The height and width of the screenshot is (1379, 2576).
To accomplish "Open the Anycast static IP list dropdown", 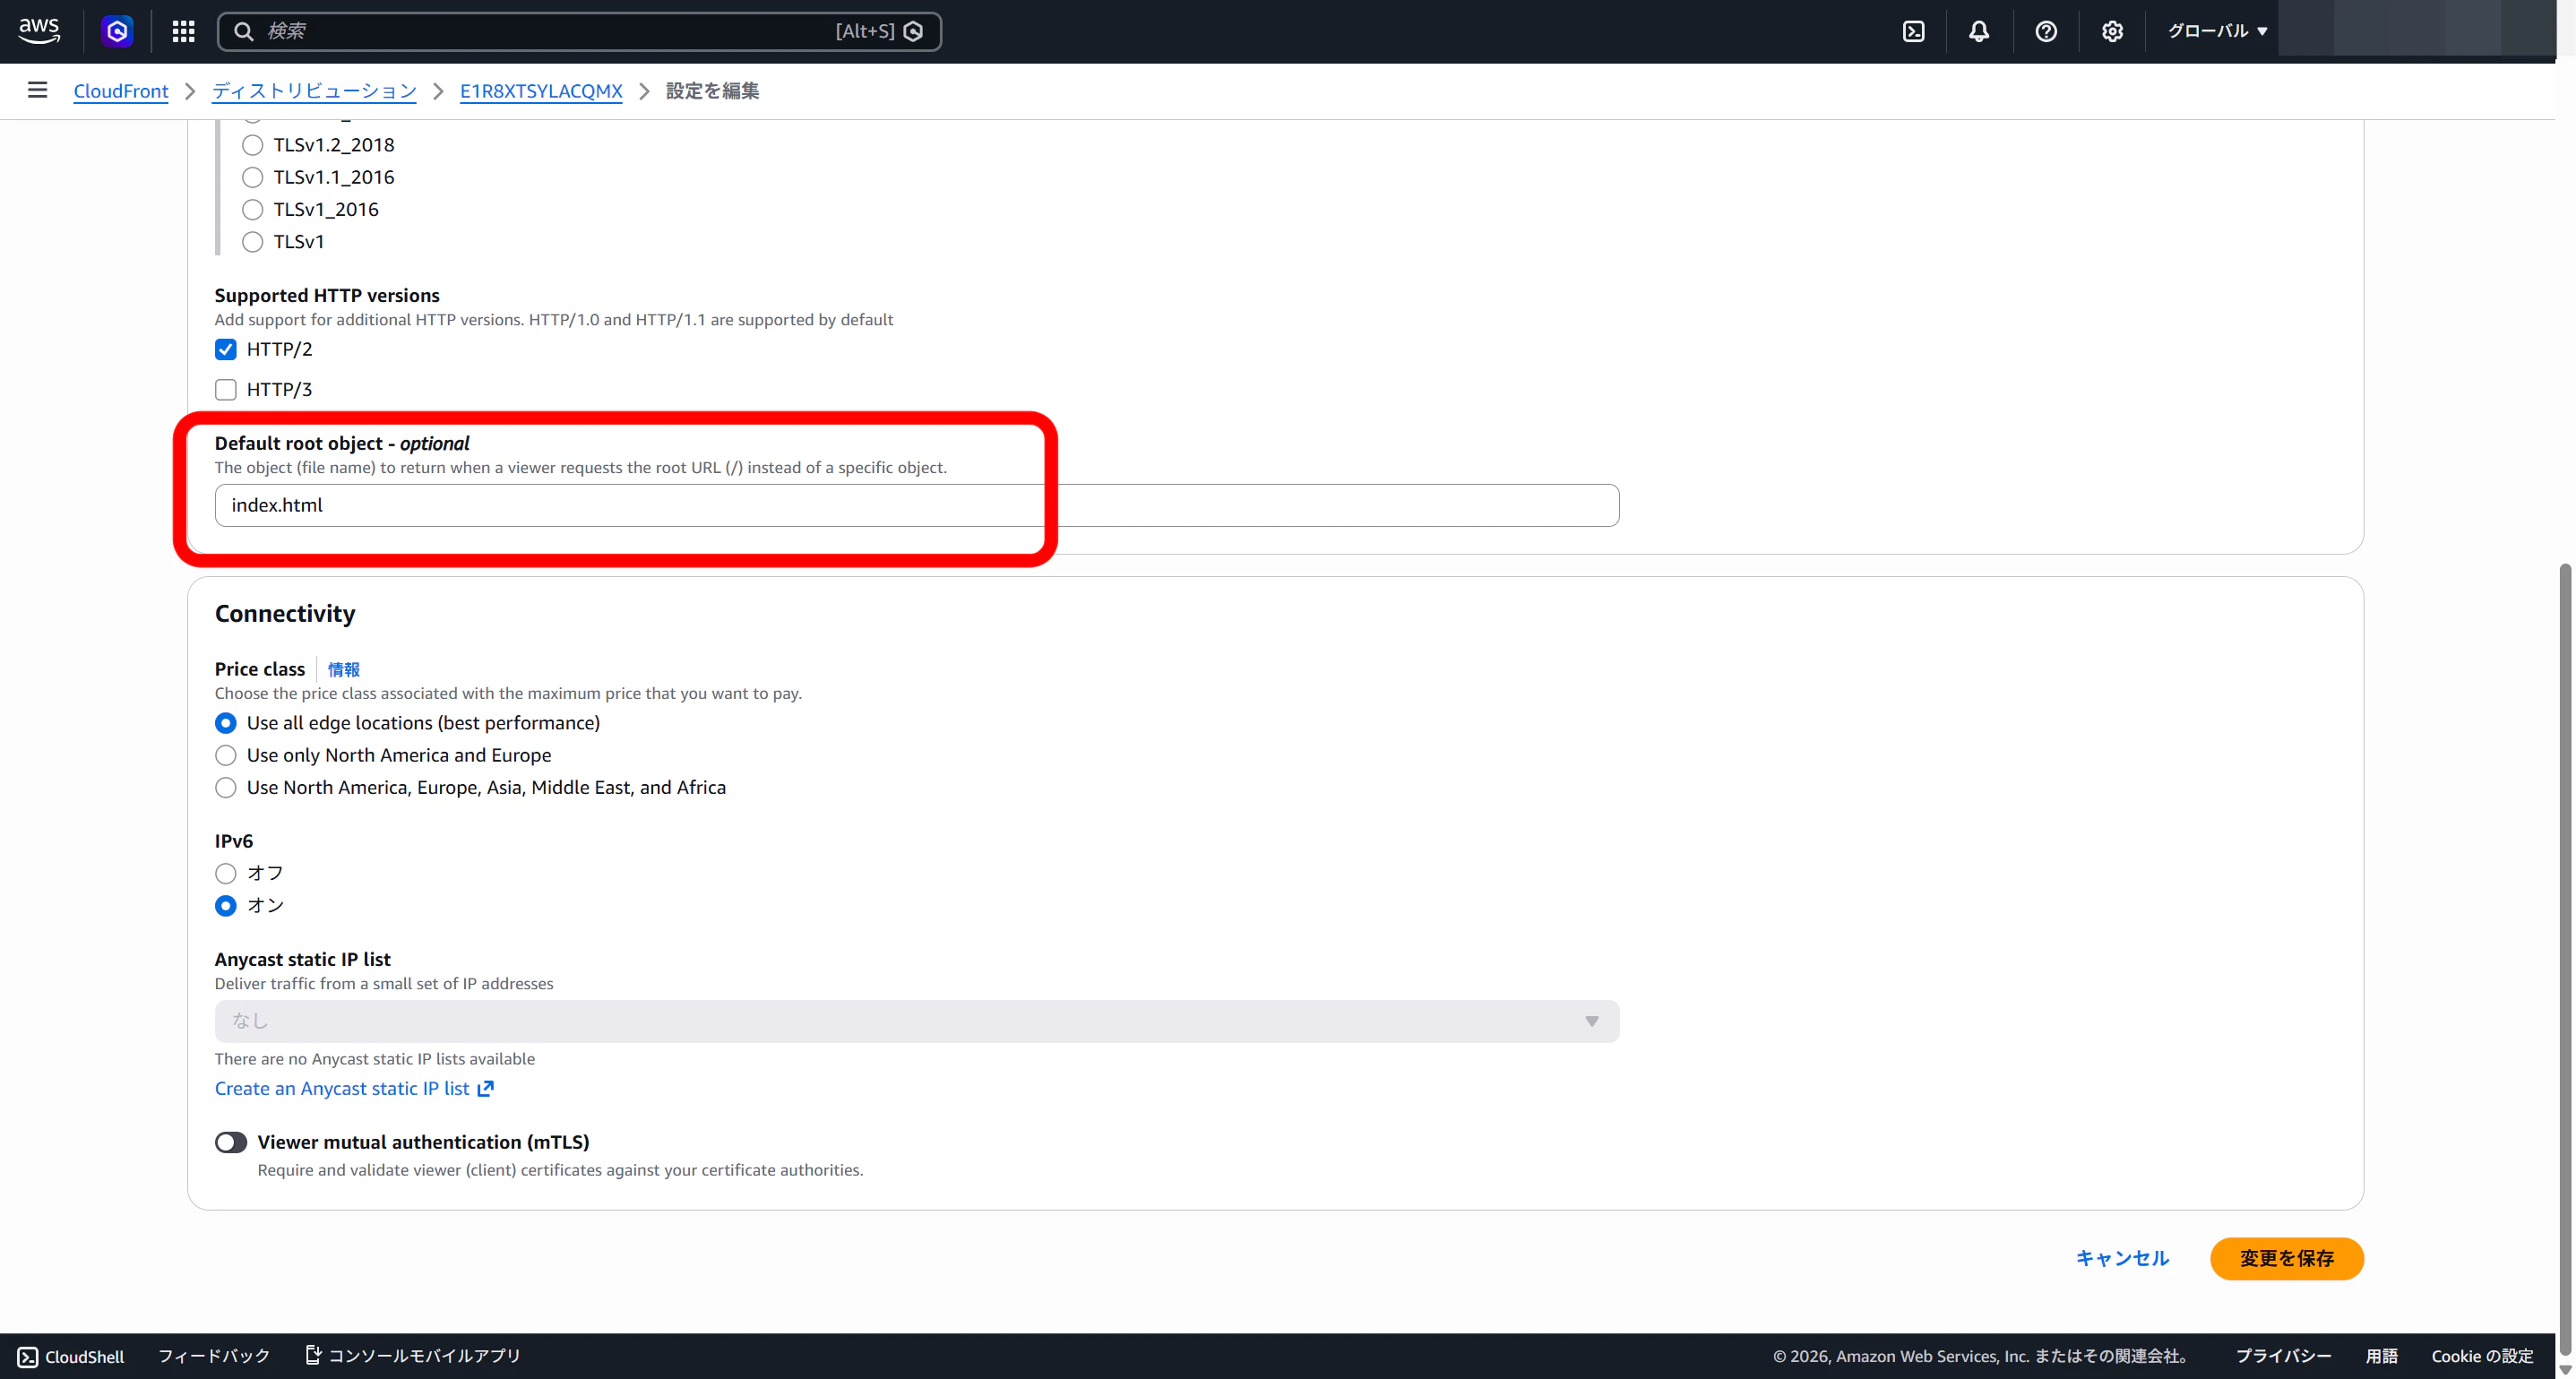I will (x=917, y=1021).
